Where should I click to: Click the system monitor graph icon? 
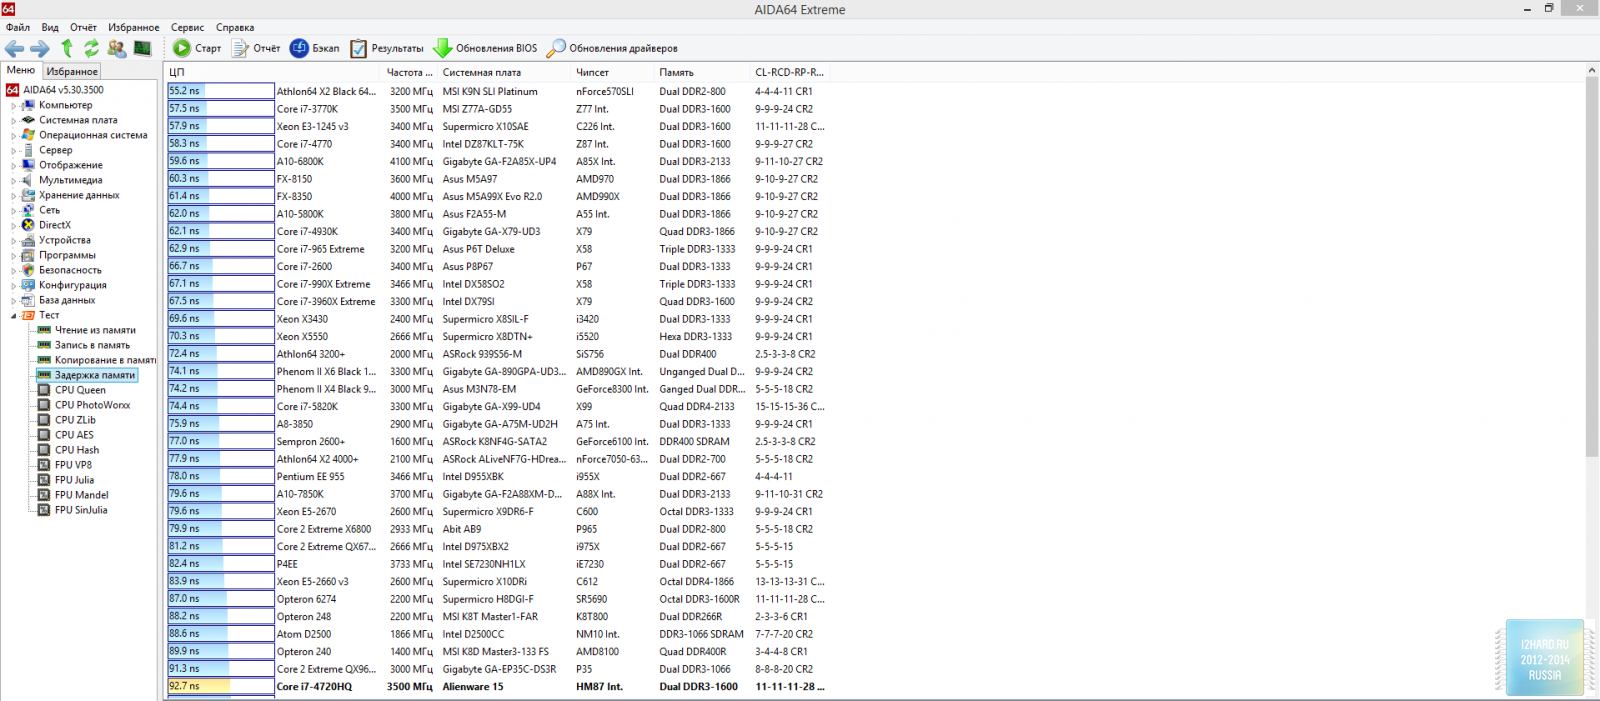coord(143,48)
